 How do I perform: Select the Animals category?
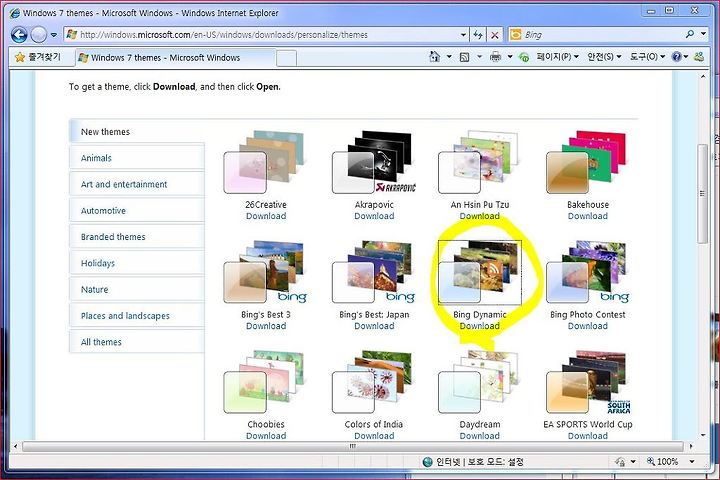pos(137,158)
